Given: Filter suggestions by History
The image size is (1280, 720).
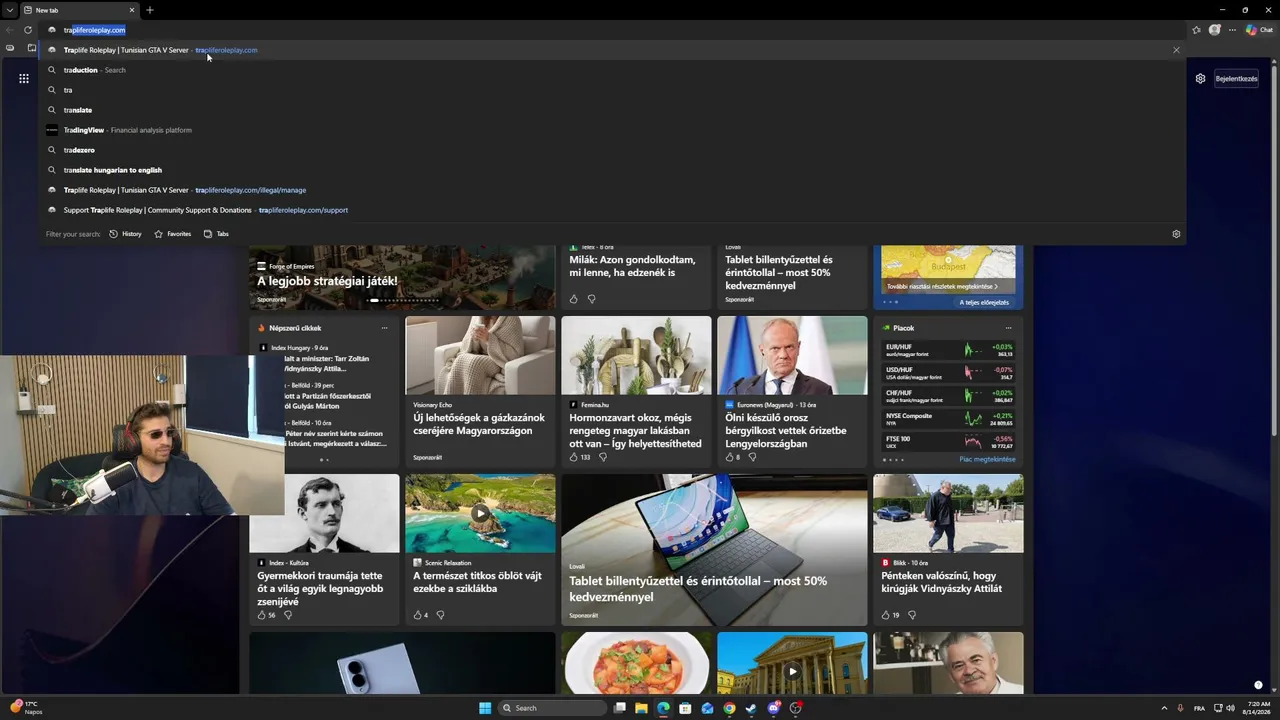Looking at the screenshot, I should click(125, 234).
